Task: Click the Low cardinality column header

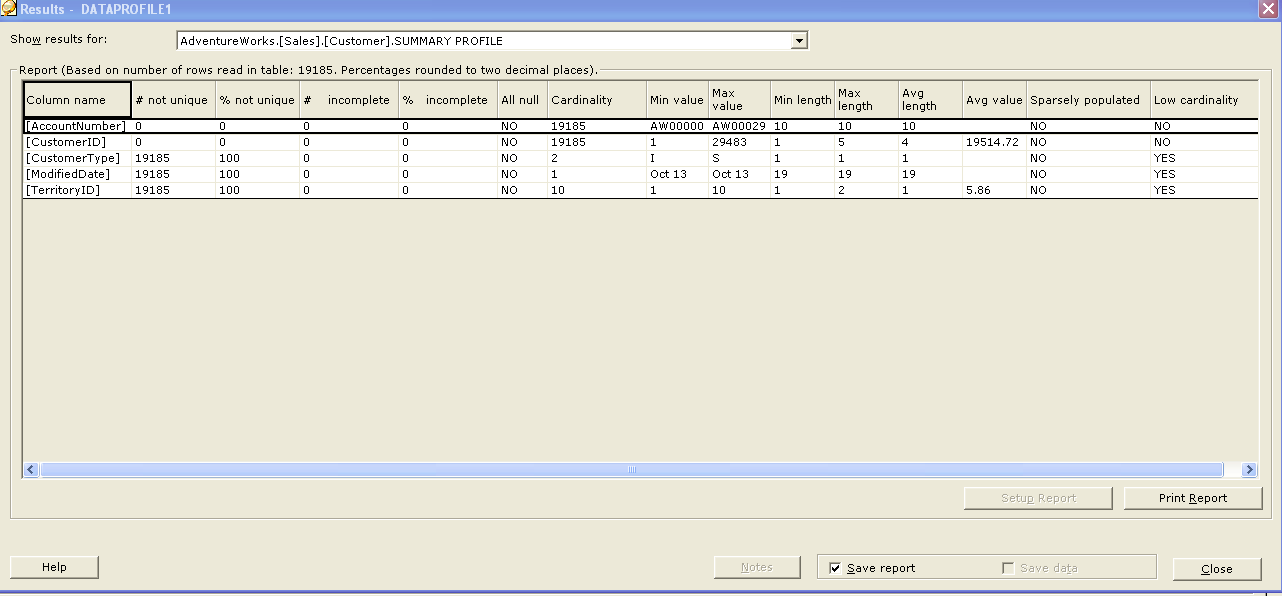Action: point(1204,100)
